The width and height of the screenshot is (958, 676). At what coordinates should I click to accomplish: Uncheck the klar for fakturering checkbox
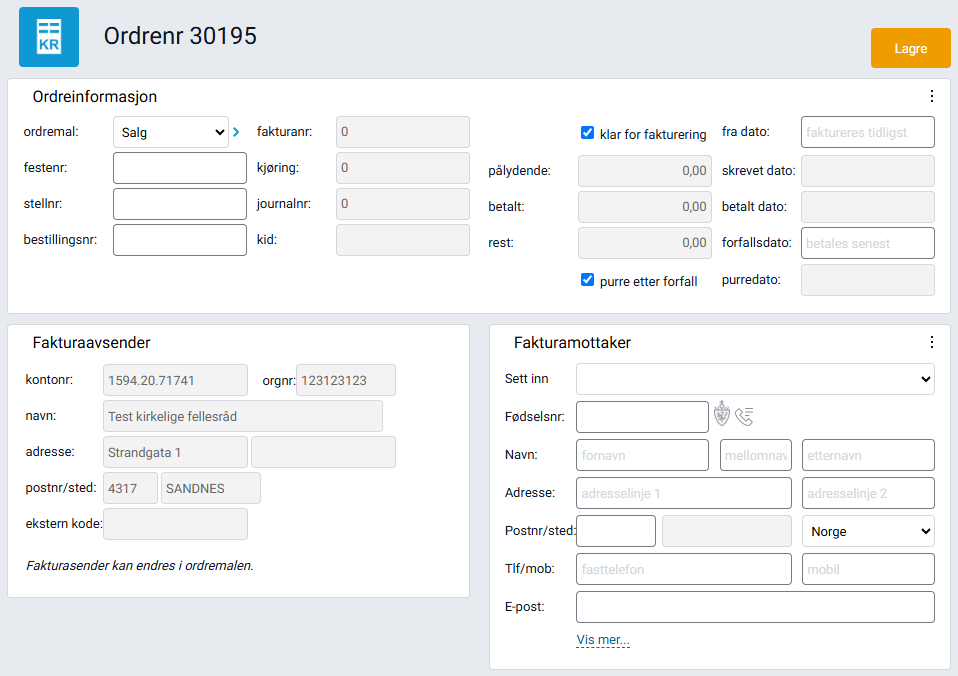588,133
